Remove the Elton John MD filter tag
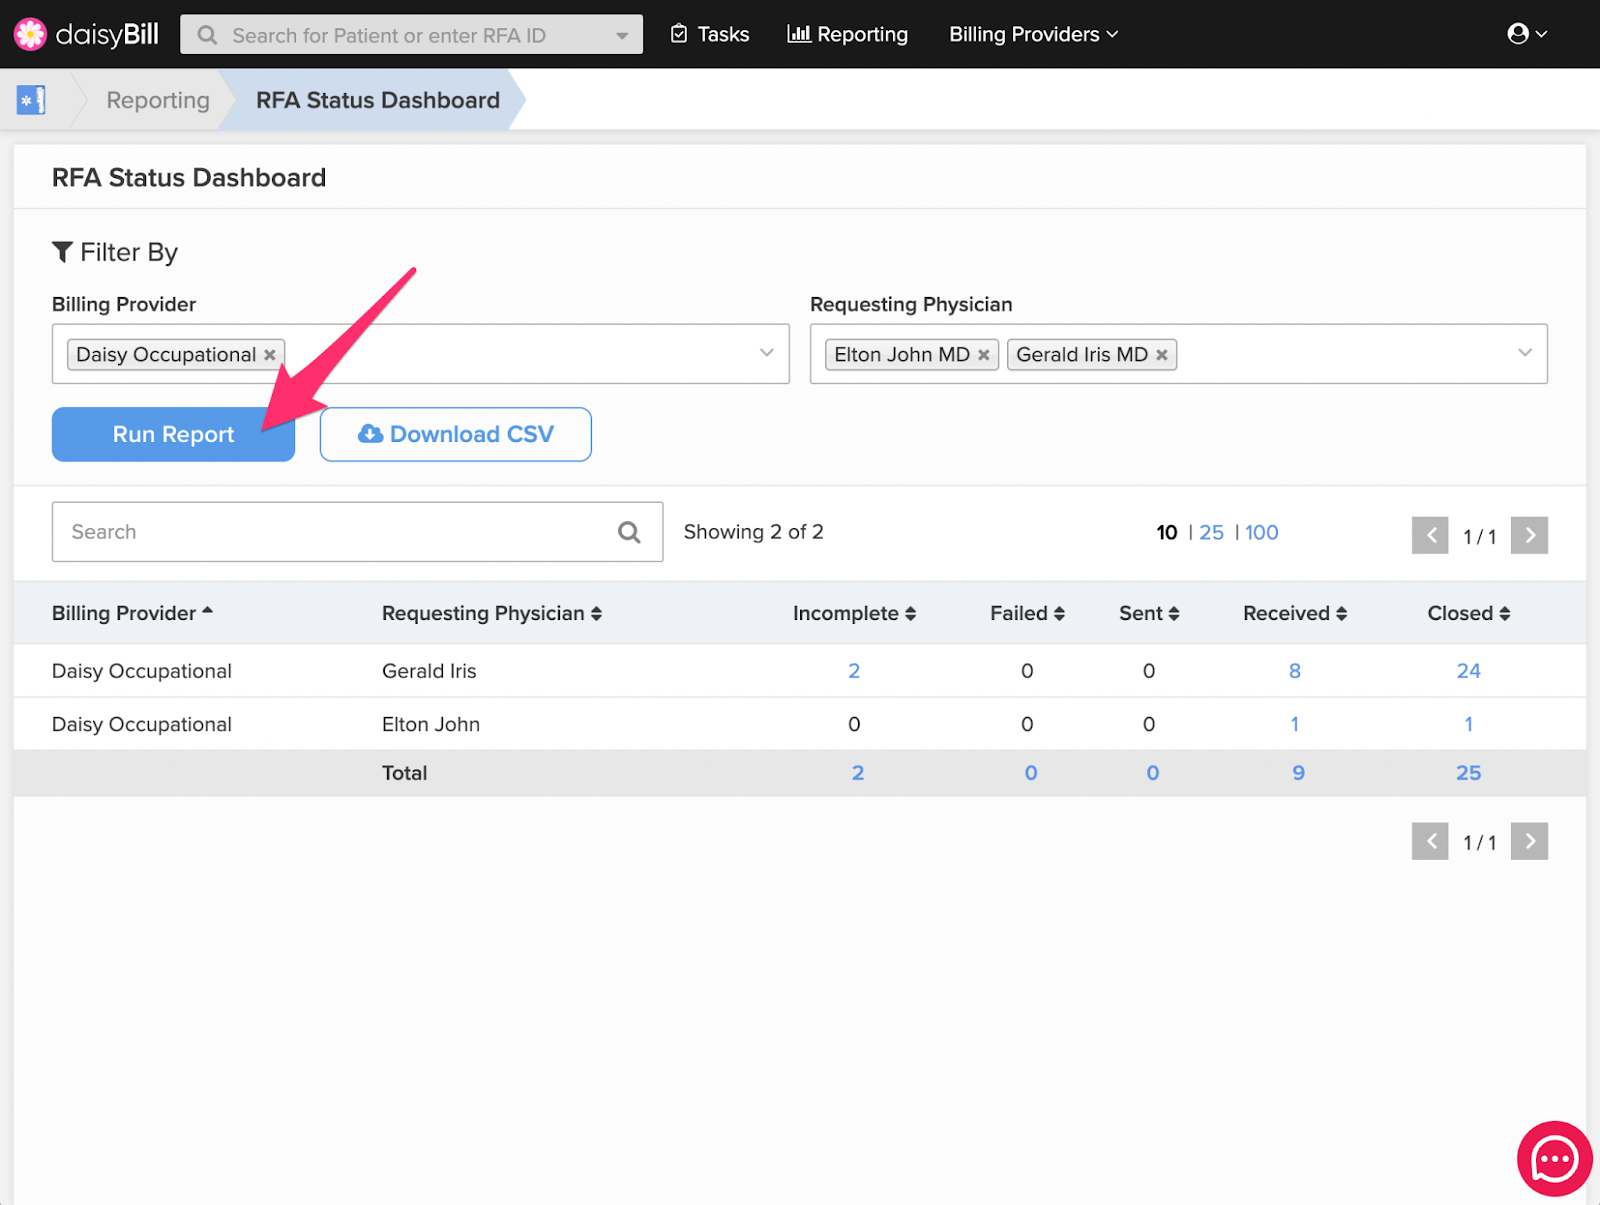This screenshot has height=1205, width=1600. pos(984,355)
